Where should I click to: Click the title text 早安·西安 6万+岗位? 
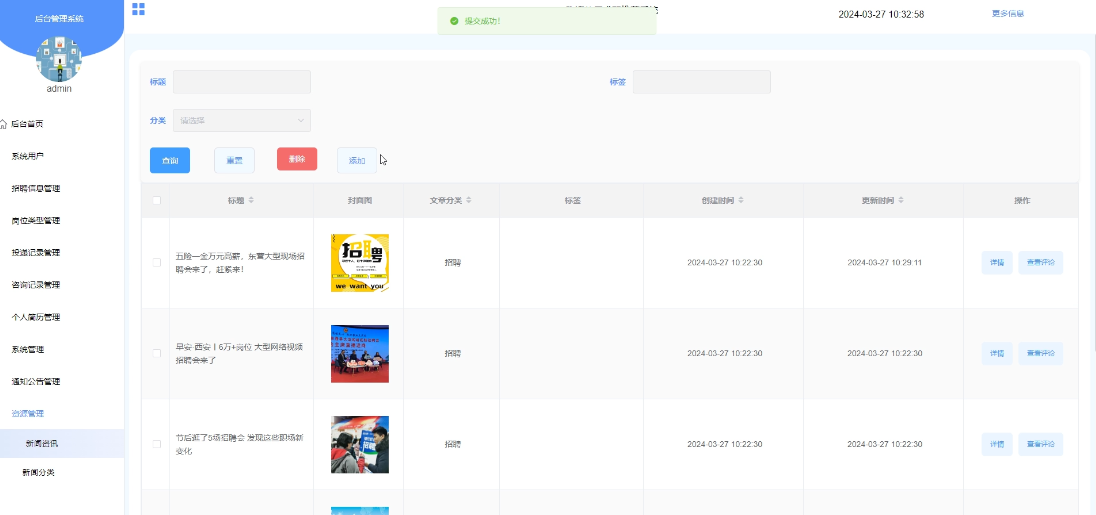(x=239, y=354)
